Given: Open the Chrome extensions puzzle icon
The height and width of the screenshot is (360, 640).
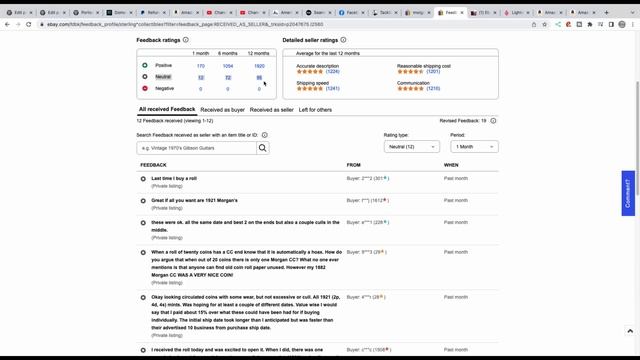Looking at the screenshot, I should click(x=590, y=24).
